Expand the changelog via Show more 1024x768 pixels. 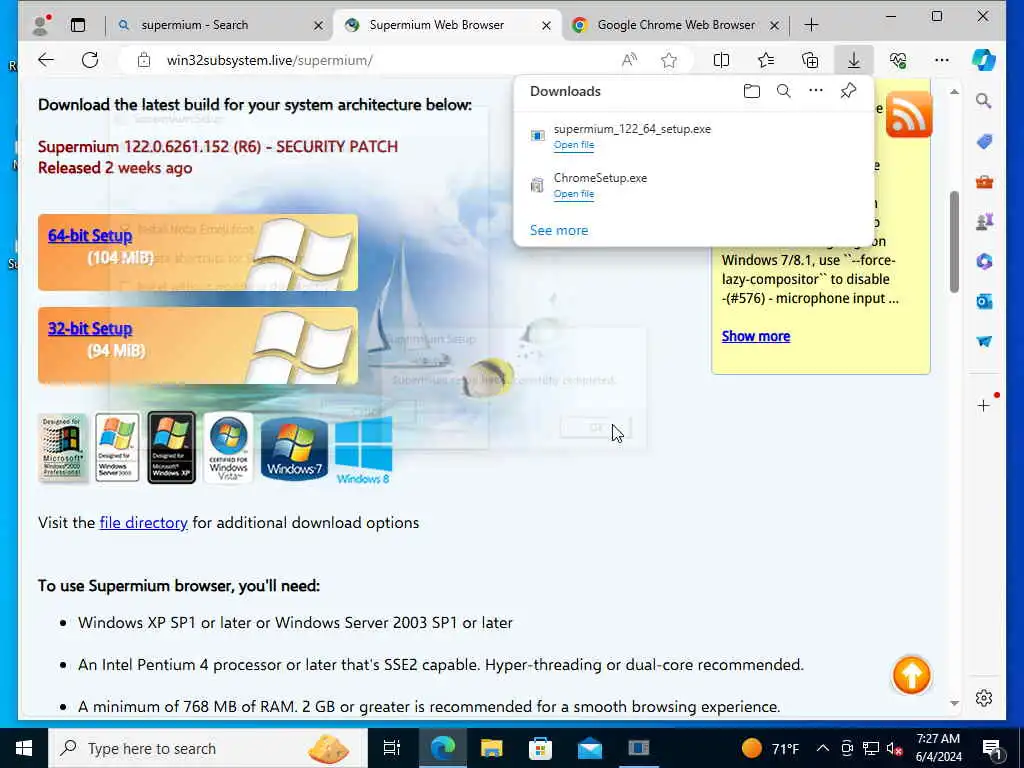point(756,336)
